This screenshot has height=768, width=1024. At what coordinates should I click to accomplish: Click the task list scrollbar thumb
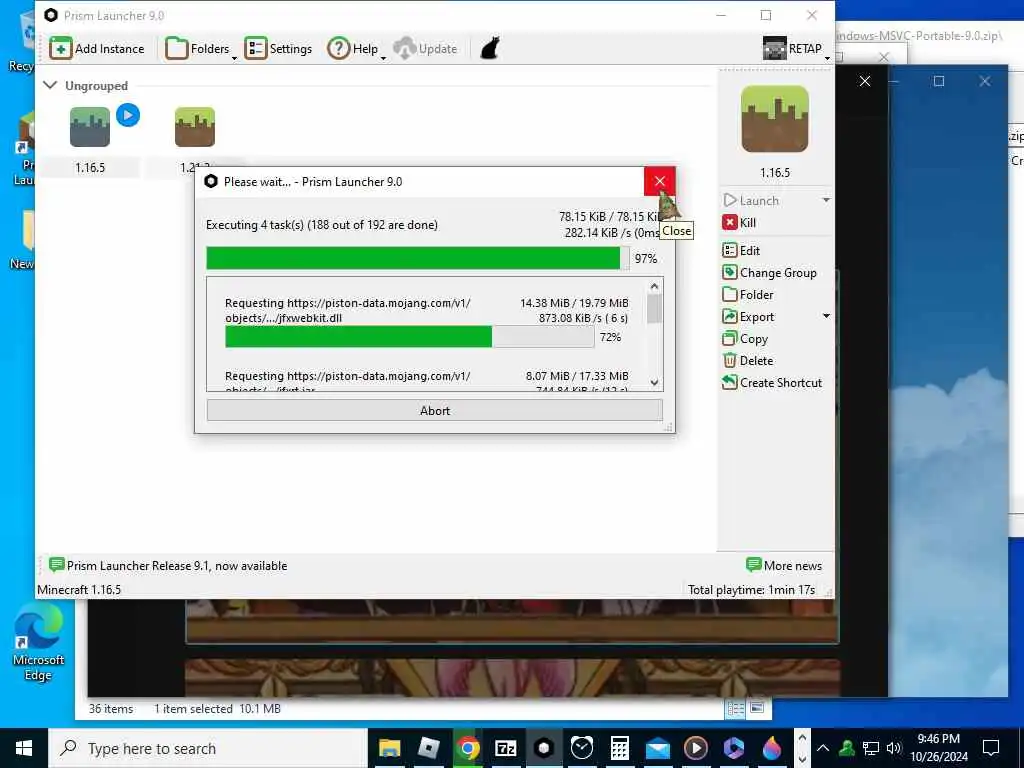pyautogui.click(x=654, y=308)
